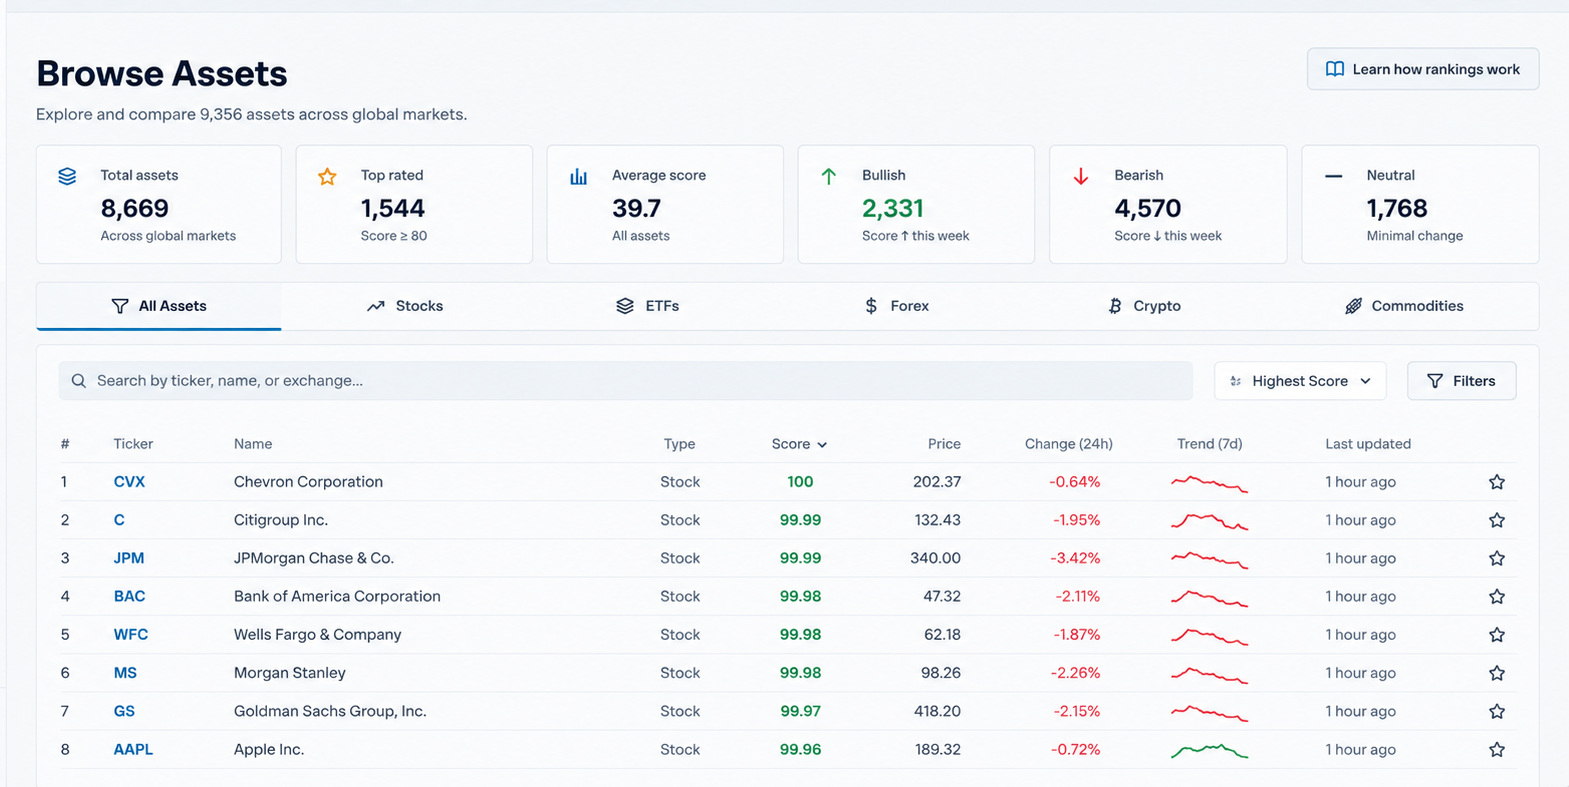
Task: Open the CVX ticker link
Action: 129,482
